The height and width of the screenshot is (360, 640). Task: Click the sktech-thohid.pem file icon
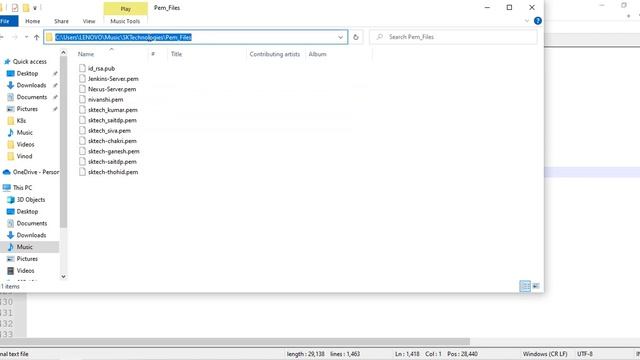pyautogui.click(x=82, y=172)
